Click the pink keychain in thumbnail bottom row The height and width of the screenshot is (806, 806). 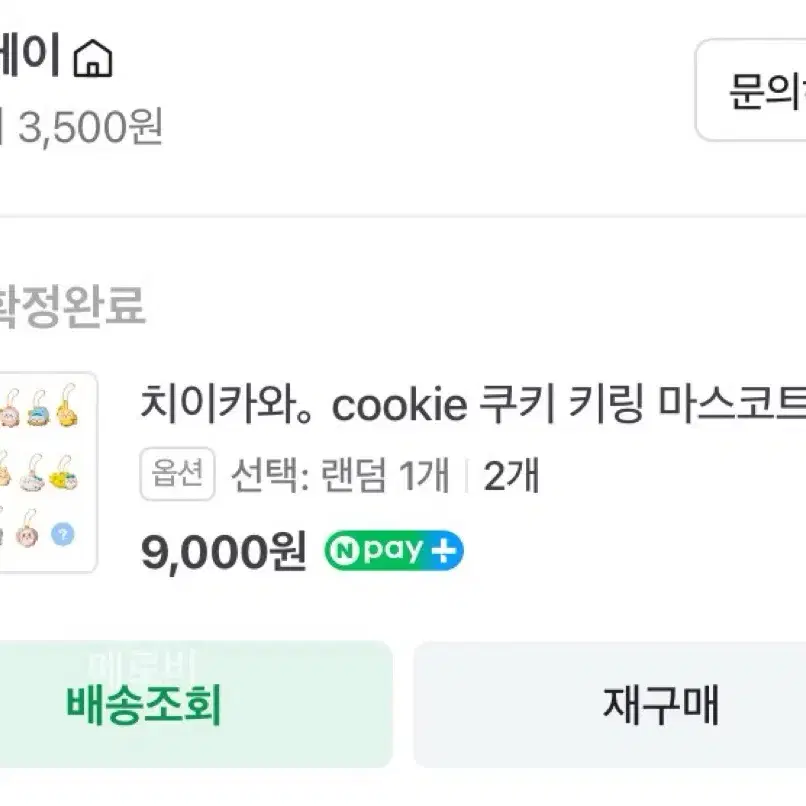coord(27,529)
